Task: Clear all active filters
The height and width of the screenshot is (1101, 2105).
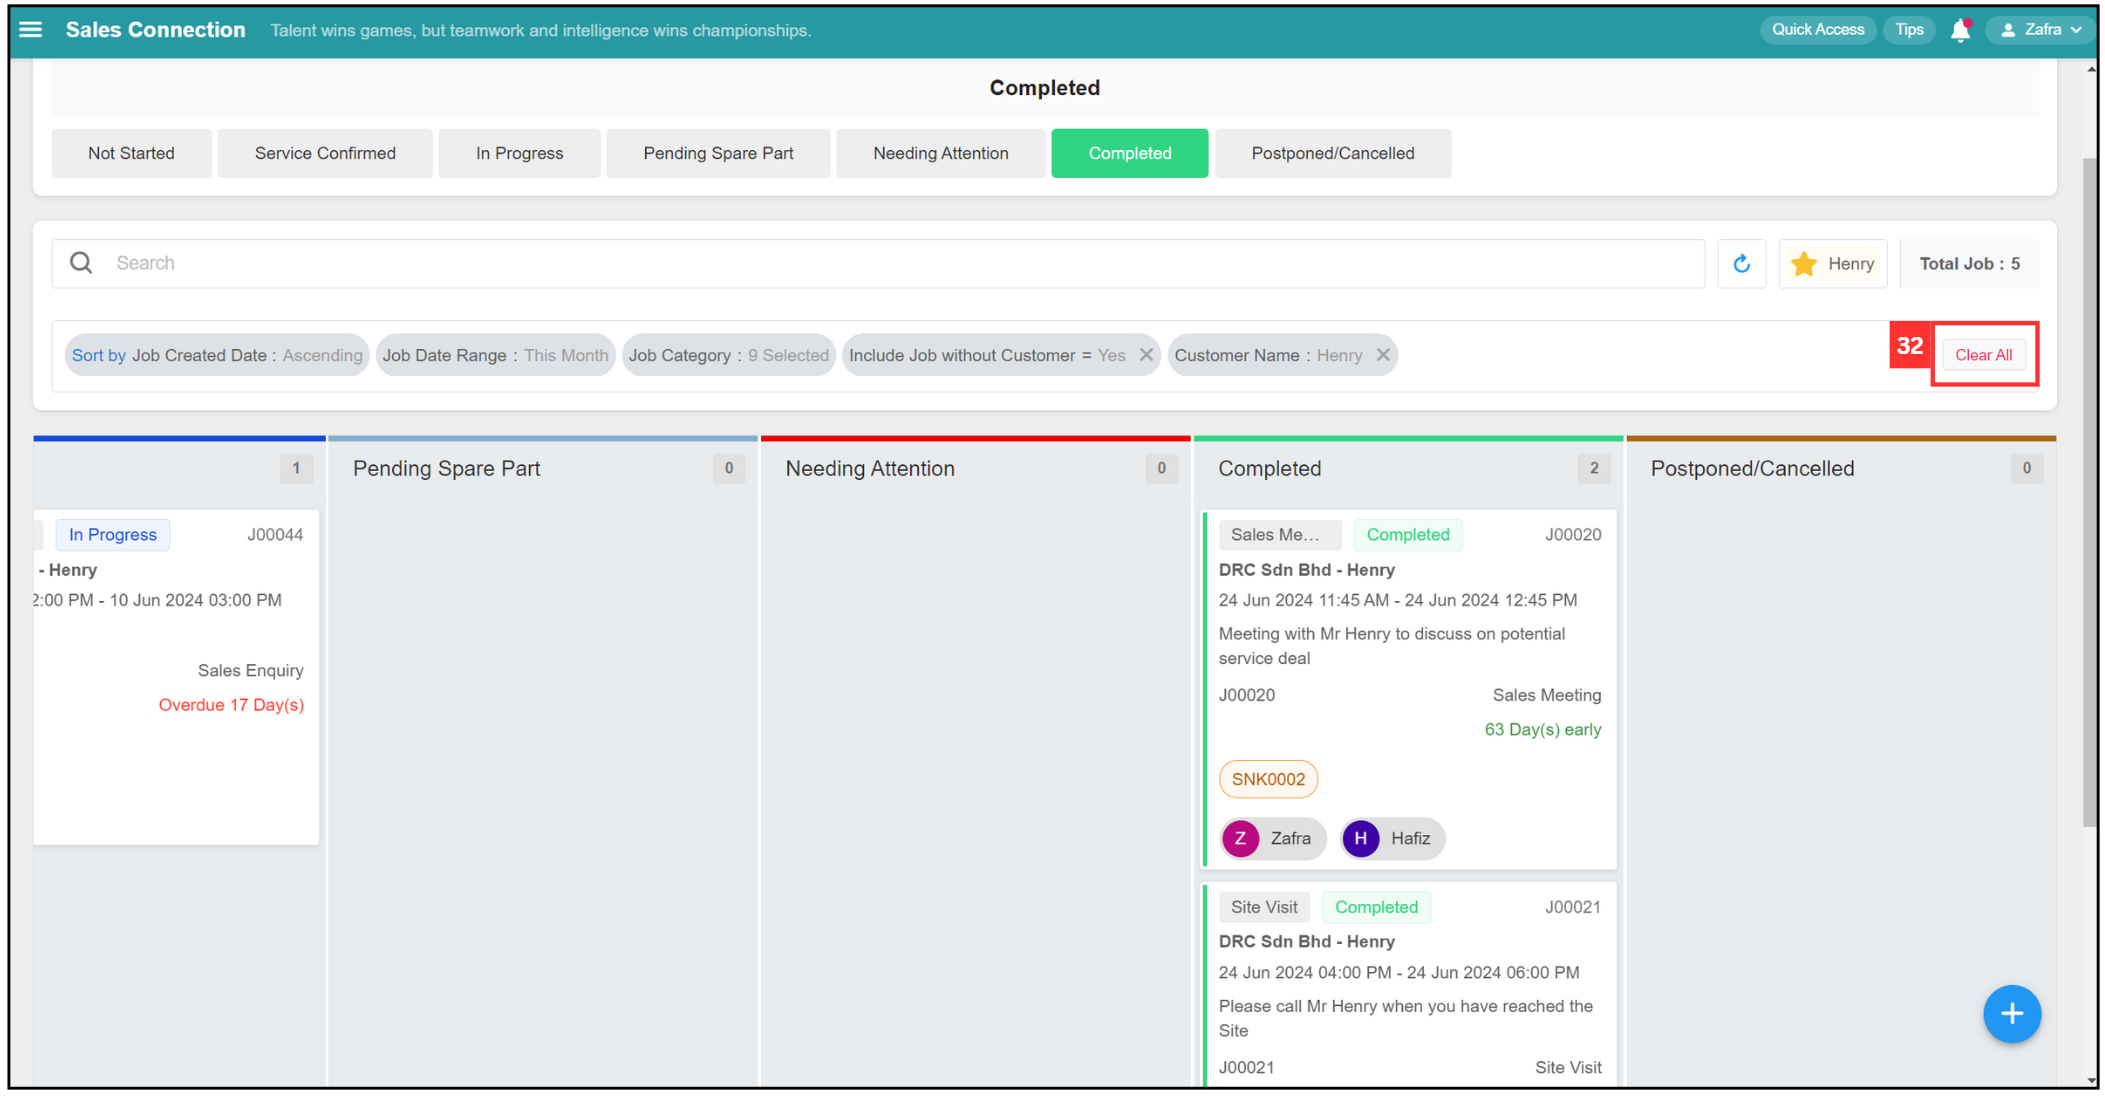Action: coord(1985,355)
